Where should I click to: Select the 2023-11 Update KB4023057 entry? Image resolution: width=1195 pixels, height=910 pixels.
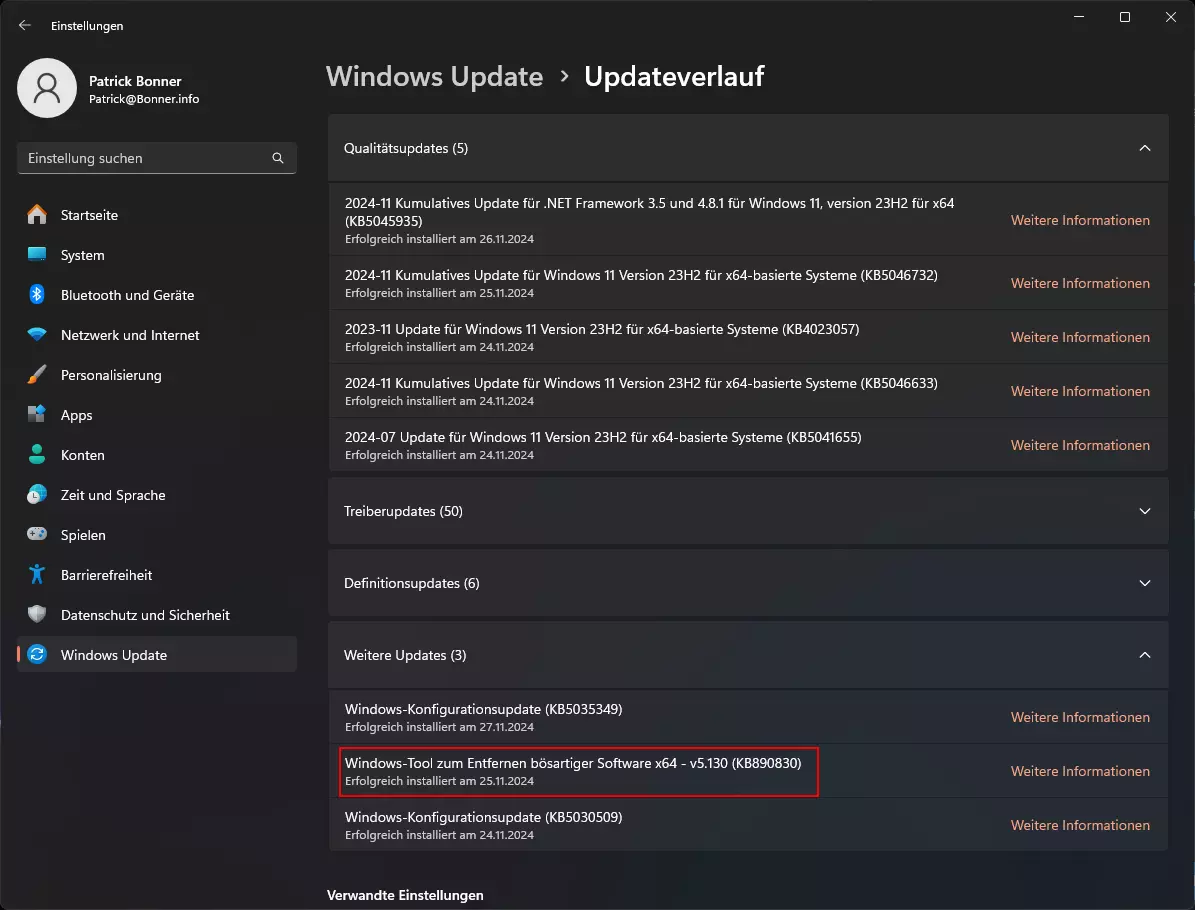point(748,337)
